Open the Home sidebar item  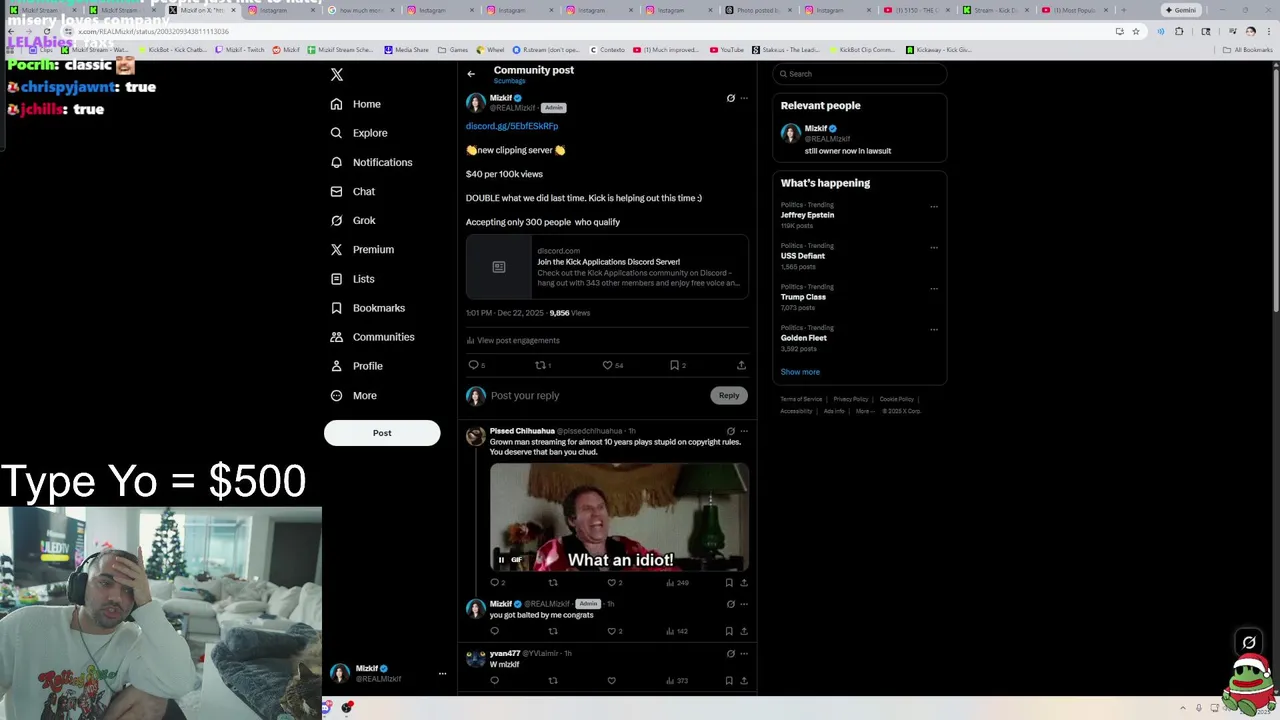tap(356, 104)
